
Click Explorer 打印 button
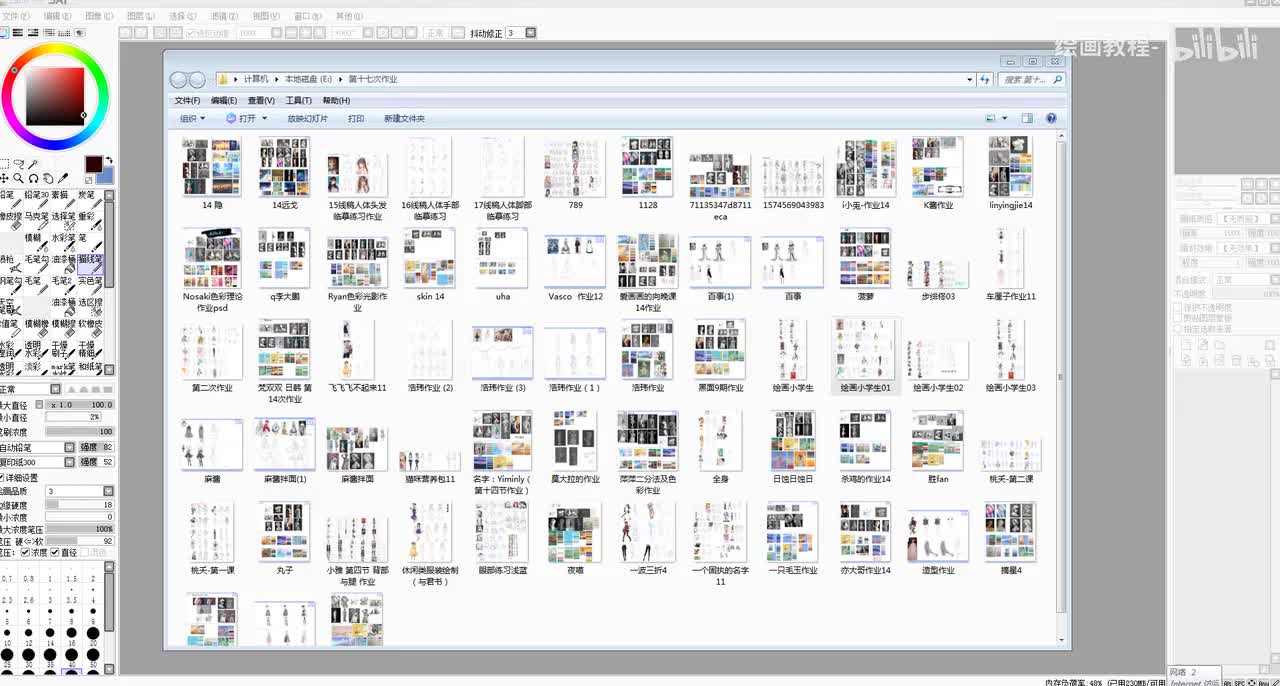click(x=356, y=118)
